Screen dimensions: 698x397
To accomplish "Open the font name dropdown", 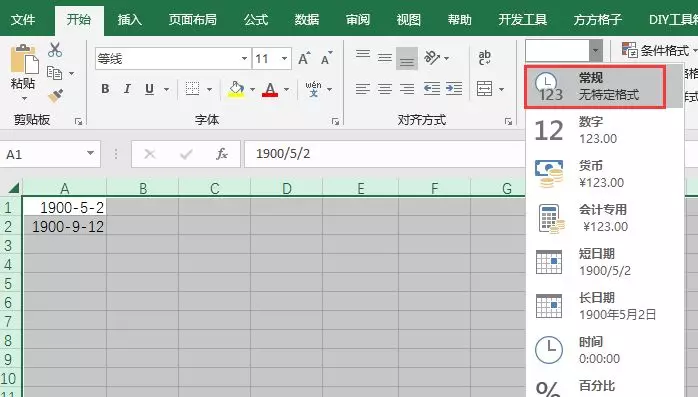I will 244,58.
